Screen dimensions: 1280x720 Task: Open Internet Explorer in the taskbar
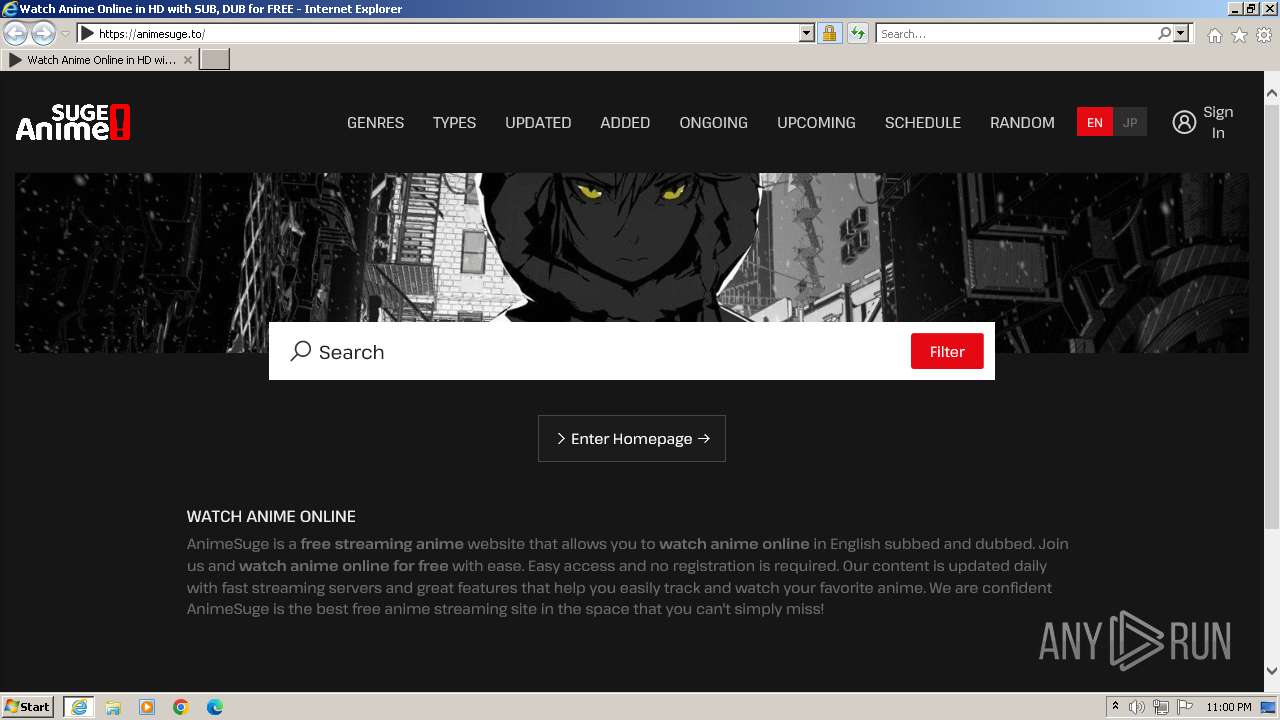click(79, 706)
